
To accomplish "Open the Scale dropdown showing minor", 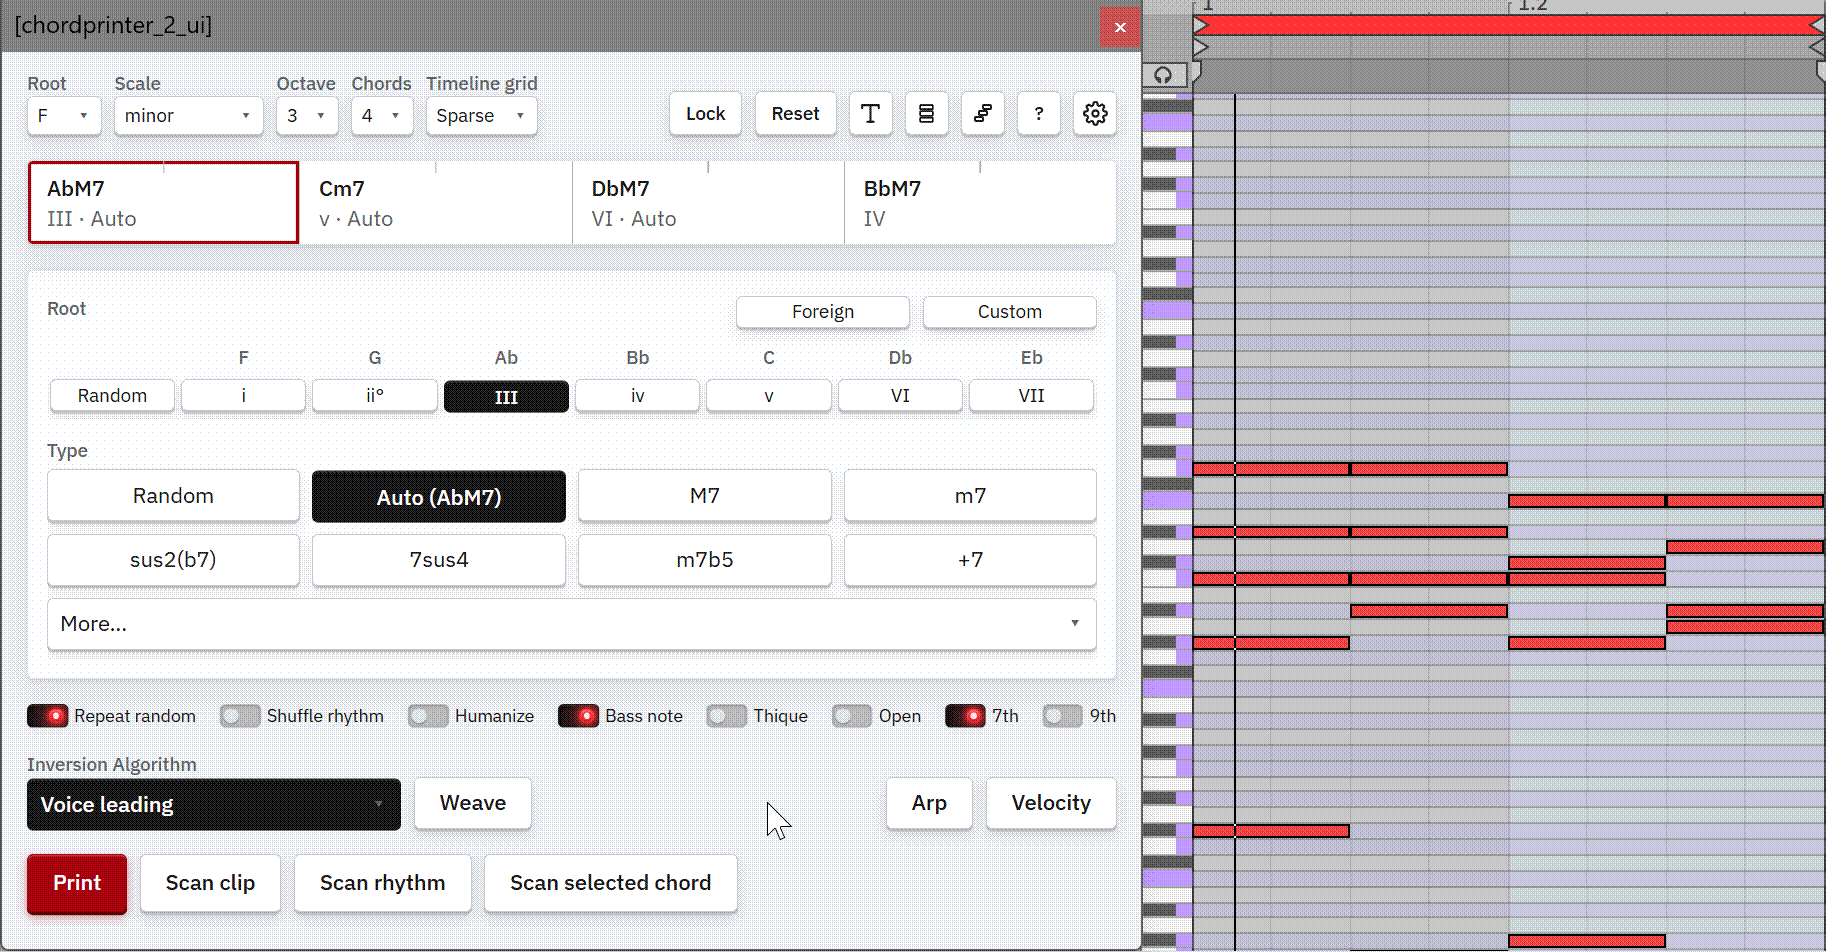I will click(x=188, y=116).
